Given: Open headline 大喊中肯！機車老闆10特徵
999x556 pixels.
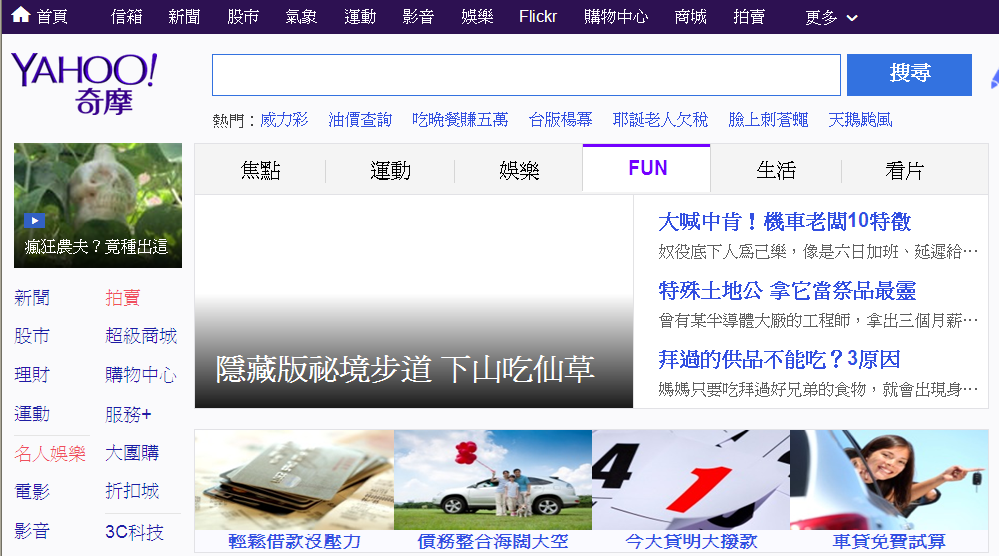Looking at the screenshot, I should click(x=784, y=222).
